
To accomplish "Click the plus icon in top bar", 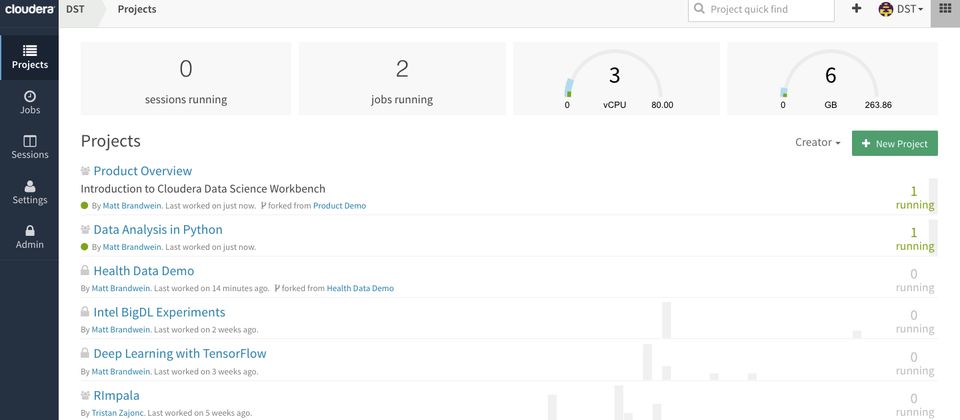I will click(856, 9).
